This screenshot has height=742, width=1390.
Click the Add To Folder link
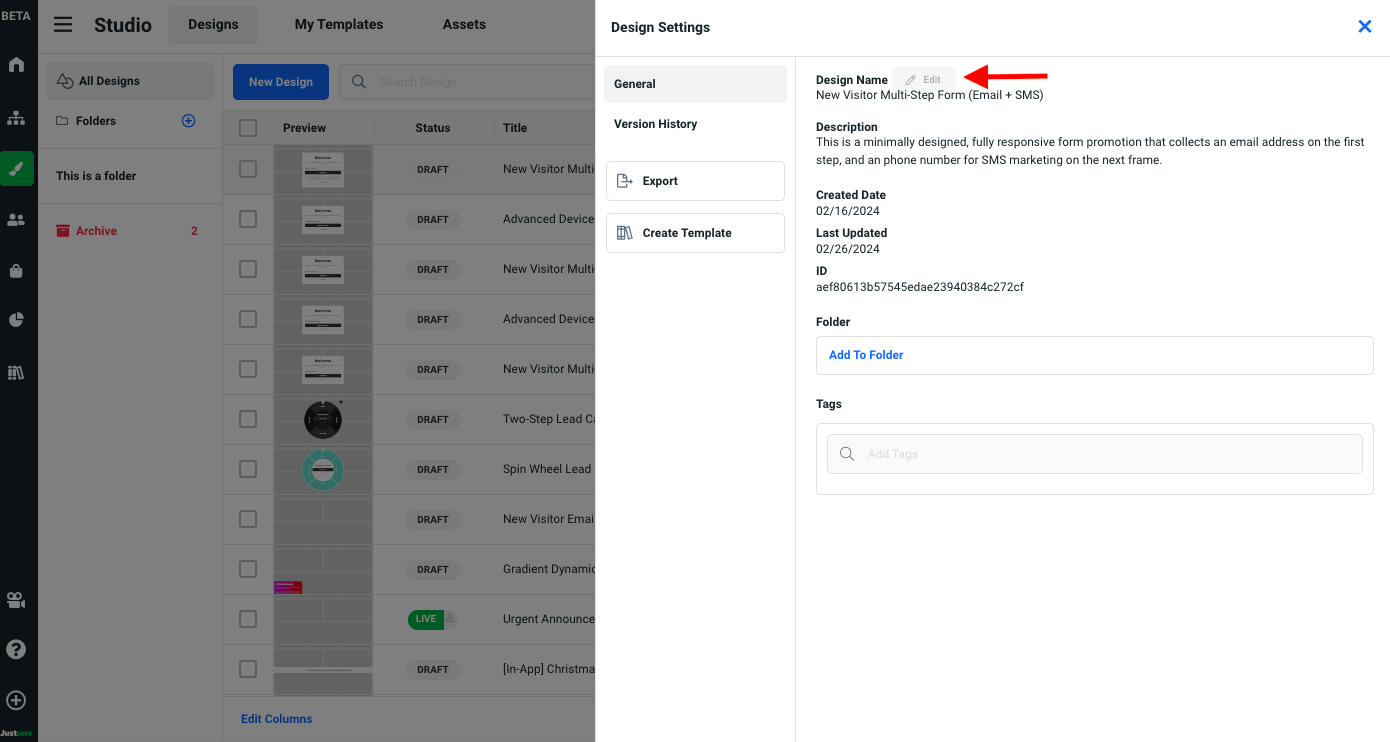pyautogui.click(x=866, y=355)
